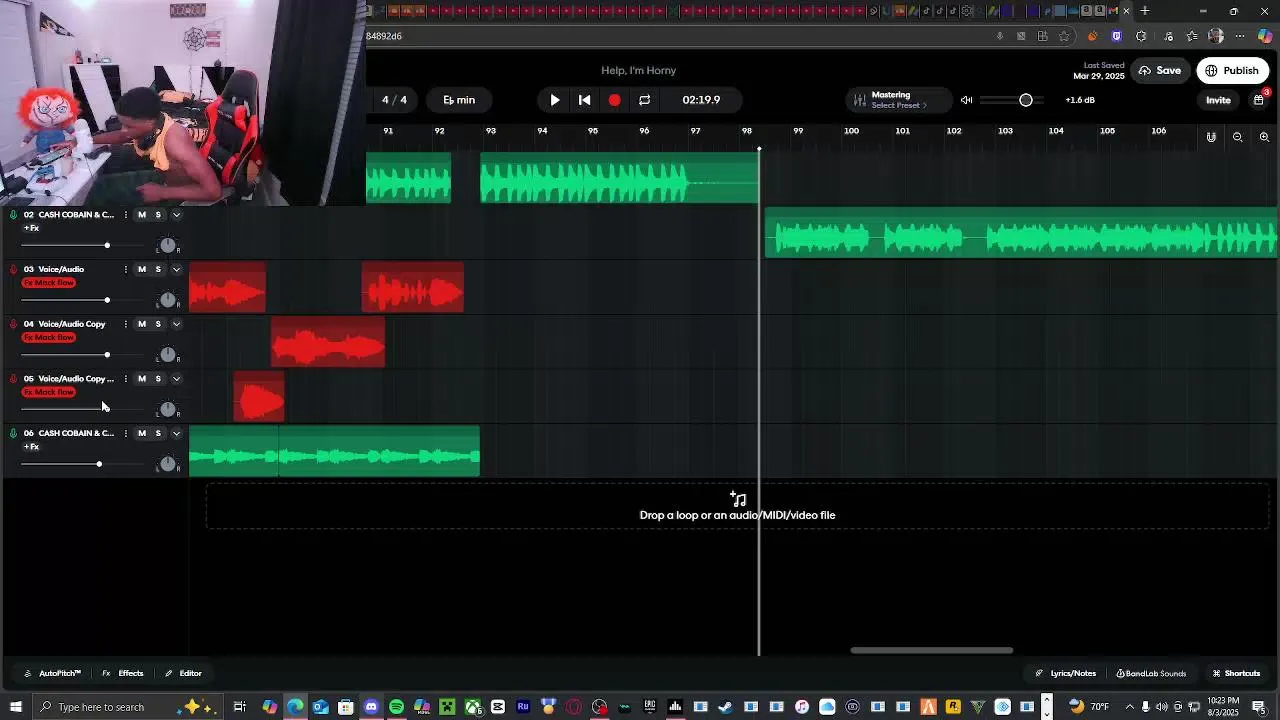Expand track 04 chevron dropdown
Viewport: 1280px width, 720px height.
coord(176,324)
